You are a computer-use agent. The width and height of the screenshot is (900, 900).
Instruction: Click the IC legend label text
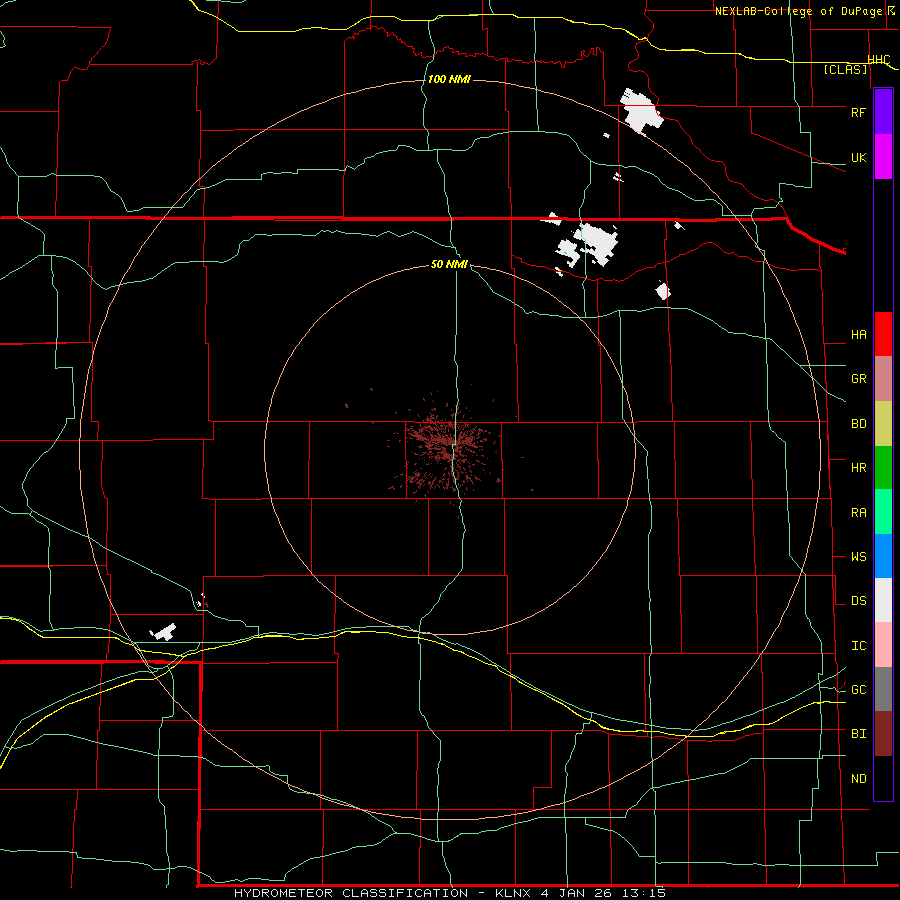(x=858, y=646)
